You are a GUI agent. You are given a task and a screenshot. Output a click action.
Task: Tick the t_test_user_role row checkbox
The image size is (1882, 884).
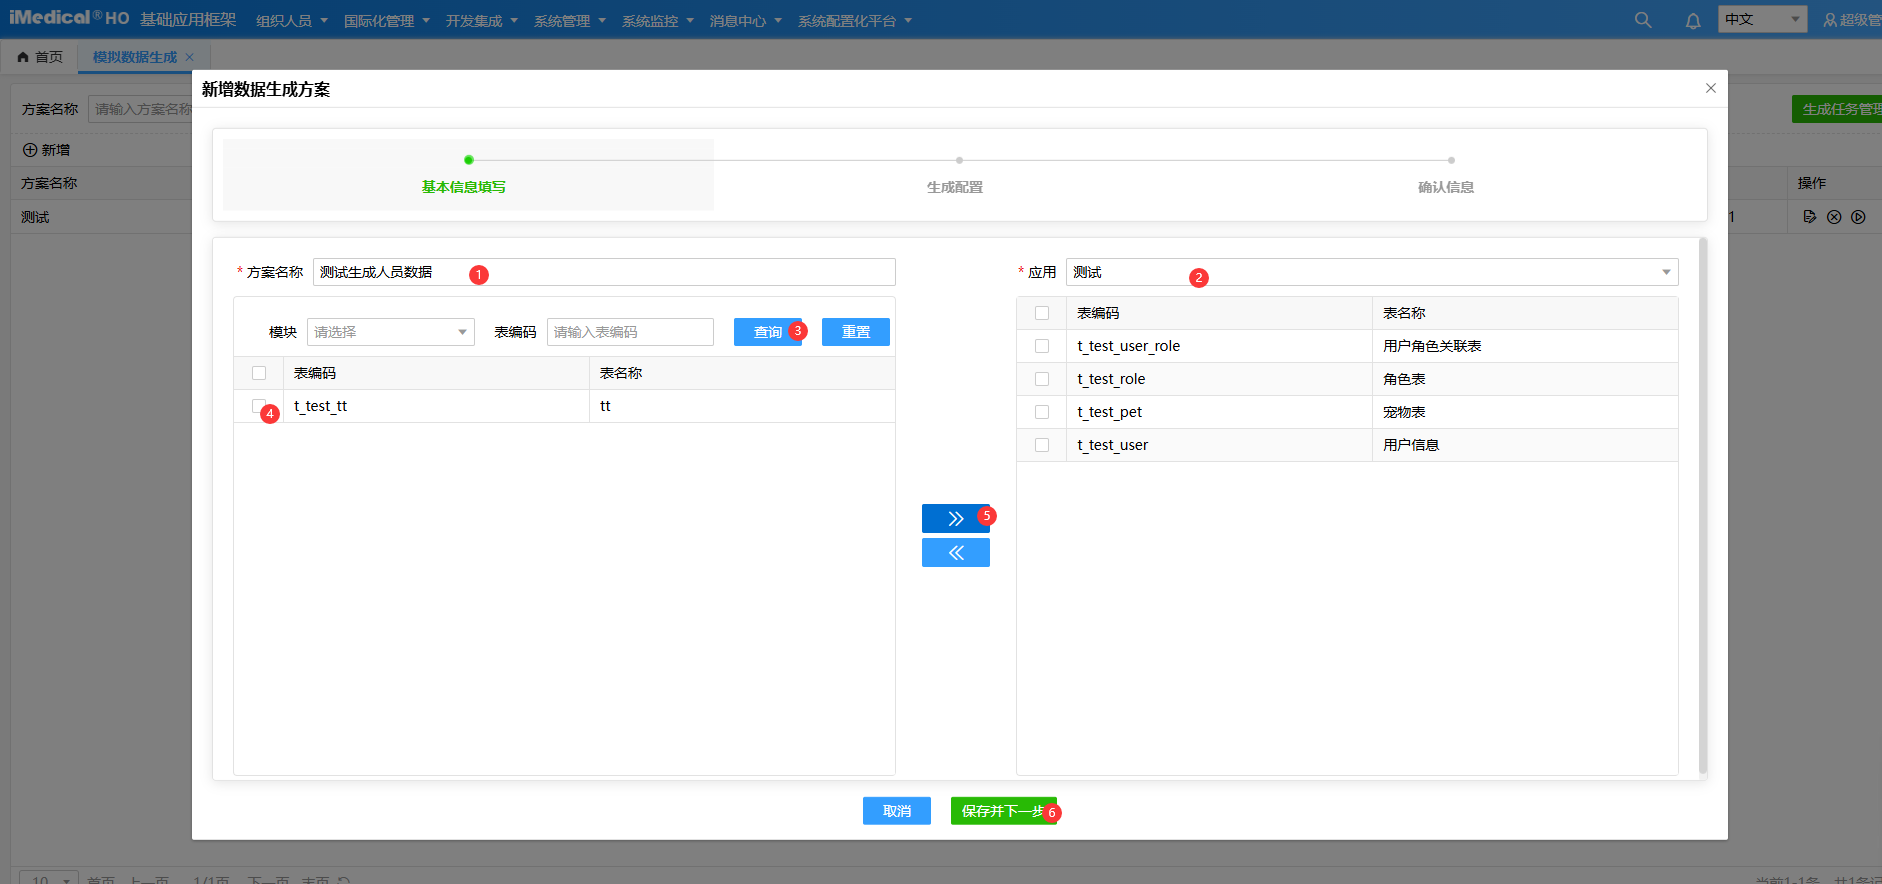click(x=1042, y=346)
